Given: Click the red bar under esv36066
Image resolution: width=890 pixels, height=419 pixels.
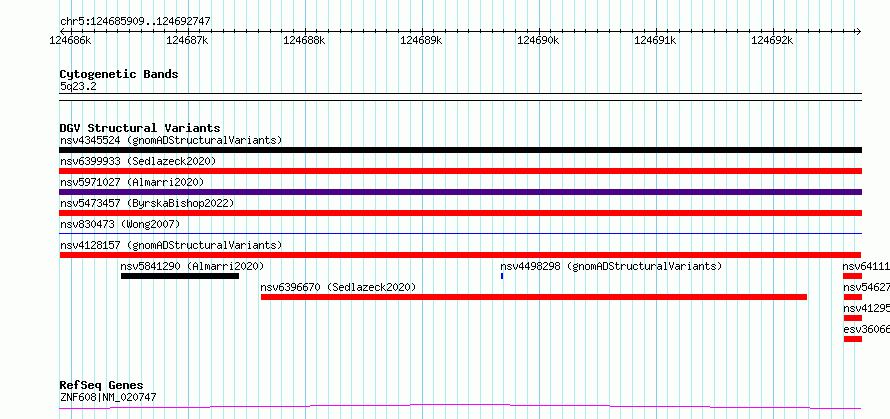Looking at the screenshot, I should [853, 339].
